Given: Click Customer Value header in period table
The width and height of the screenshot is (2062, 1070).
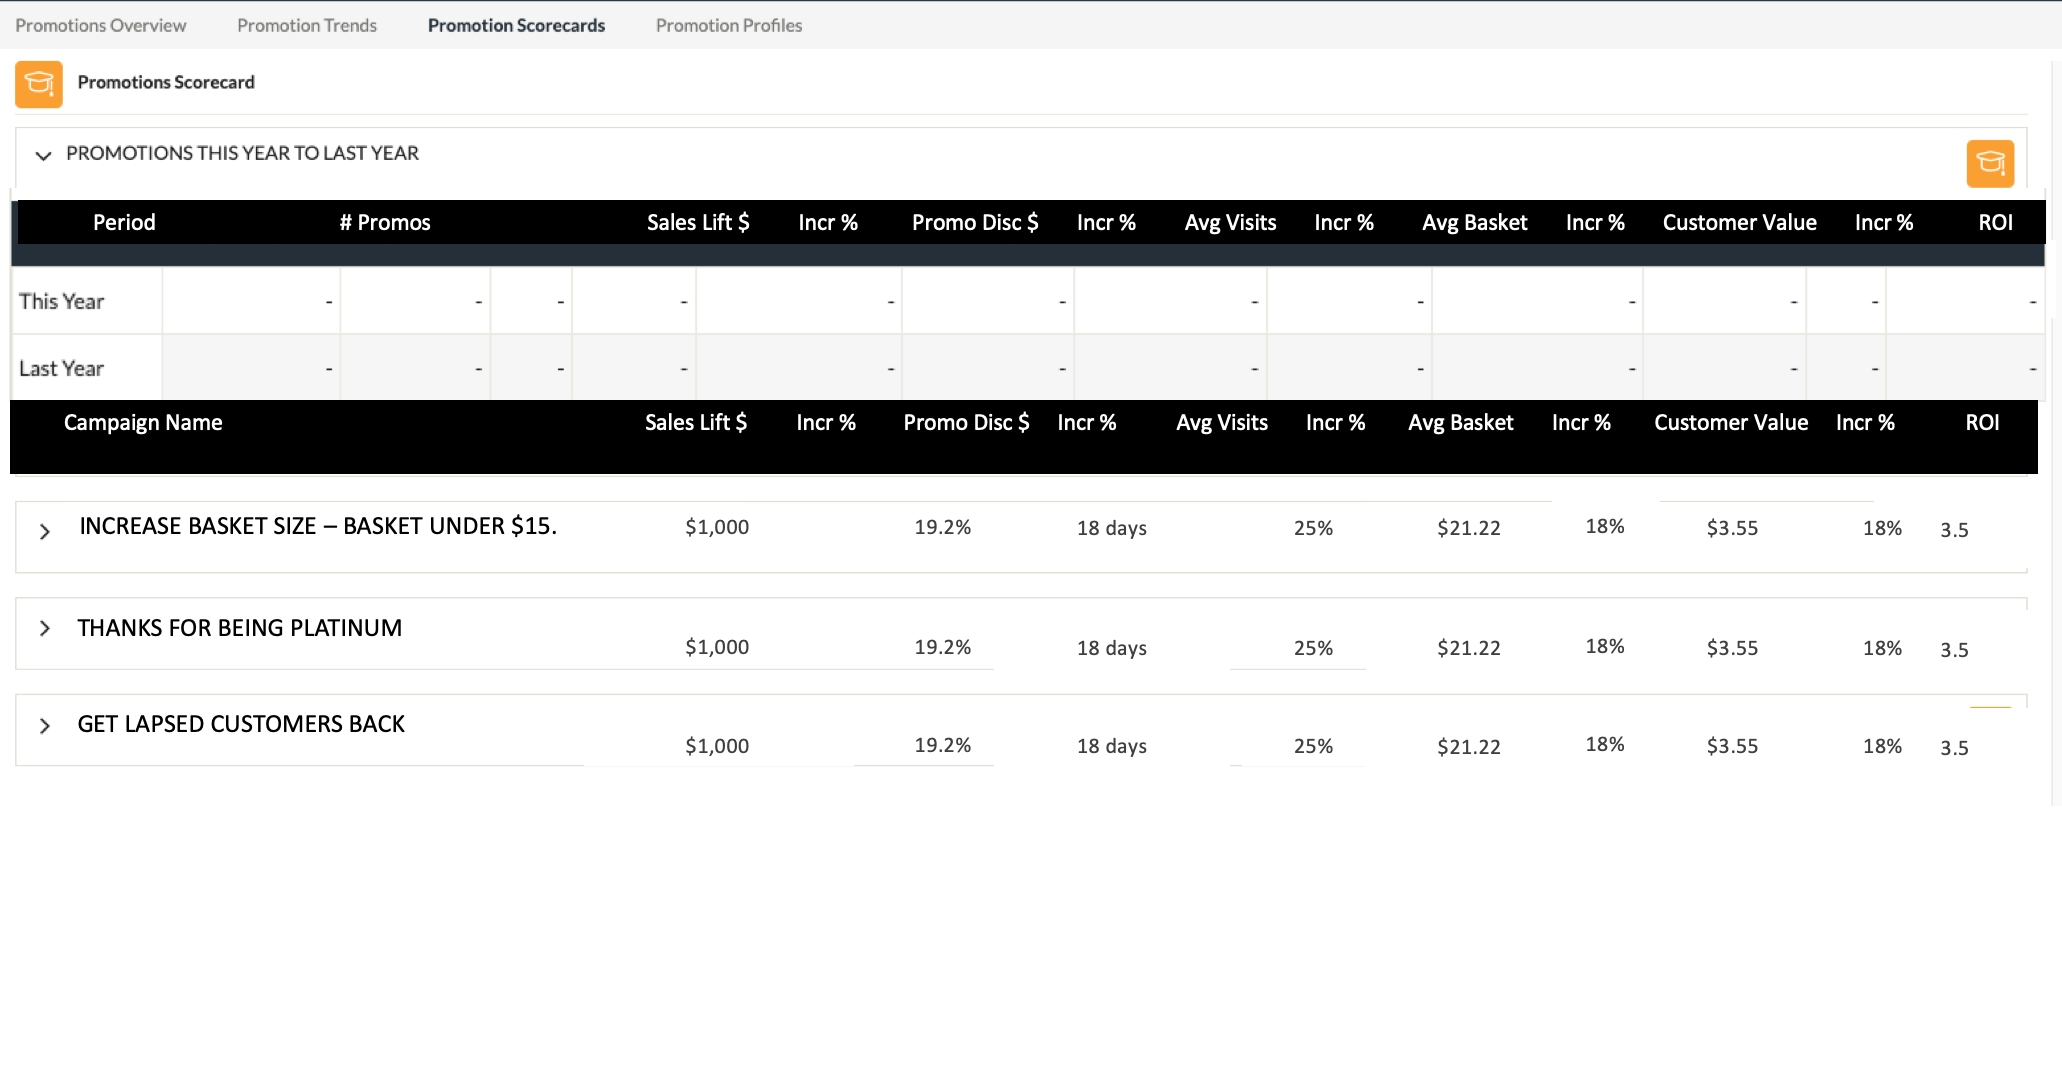Looking at the screenshot, I should point(1739,222).
